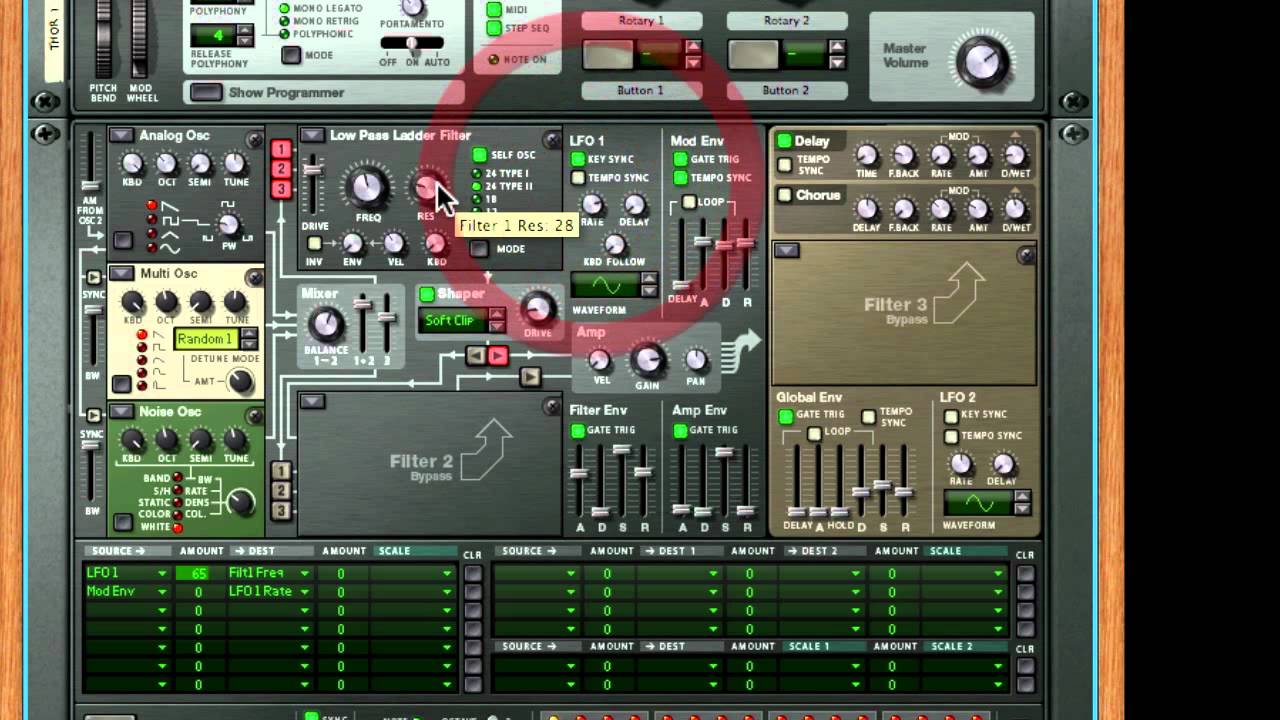
Task: Clear the Mod Env mod matrix row
Action: click(x=472, y=592)
